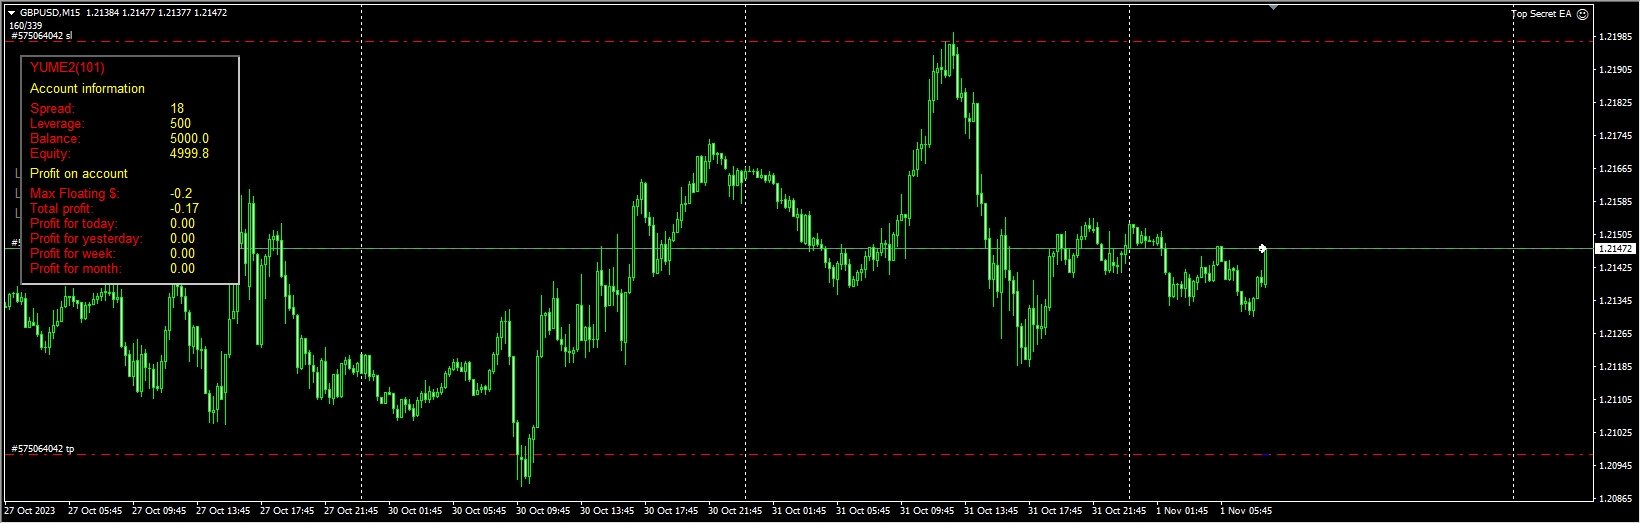Click the 1.21665 price scale label
Image resolution: width=1641 pixels, height=524 pixels.
[1616, 169]
